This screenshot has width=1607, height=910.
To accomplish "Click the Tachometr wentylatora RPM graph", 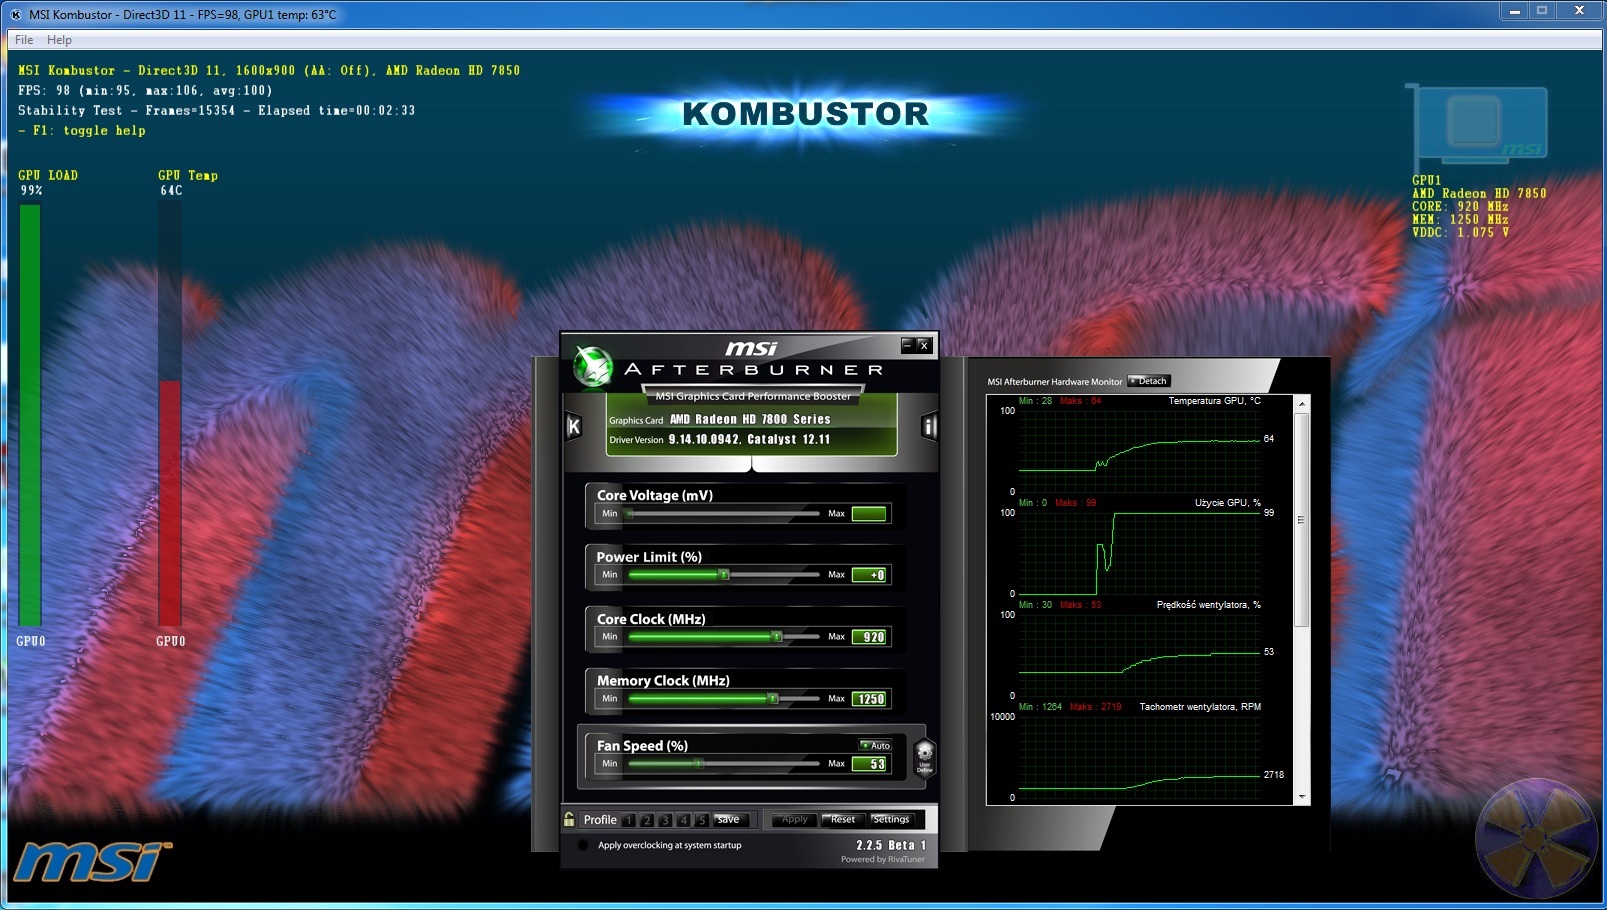I will pyautogui.click(x=1140, y=756).
